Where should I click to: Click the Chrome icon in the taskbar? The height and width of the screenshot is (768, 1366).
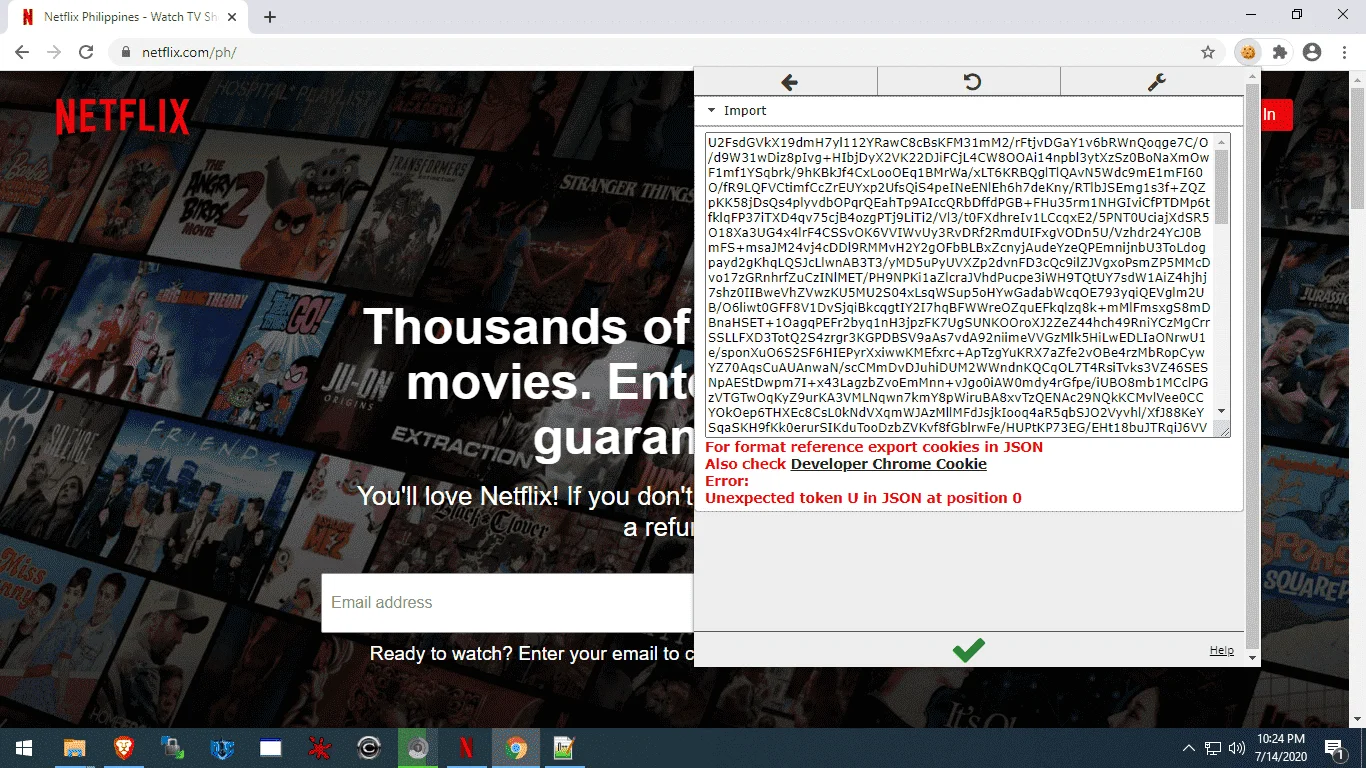pos(516,748)
